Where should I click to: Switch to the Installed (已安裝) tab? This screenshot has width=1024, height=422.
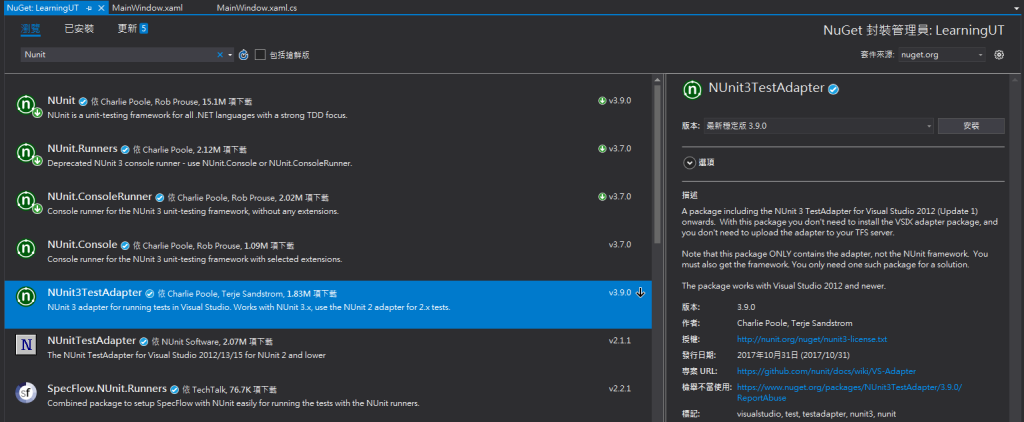(79, 29)
